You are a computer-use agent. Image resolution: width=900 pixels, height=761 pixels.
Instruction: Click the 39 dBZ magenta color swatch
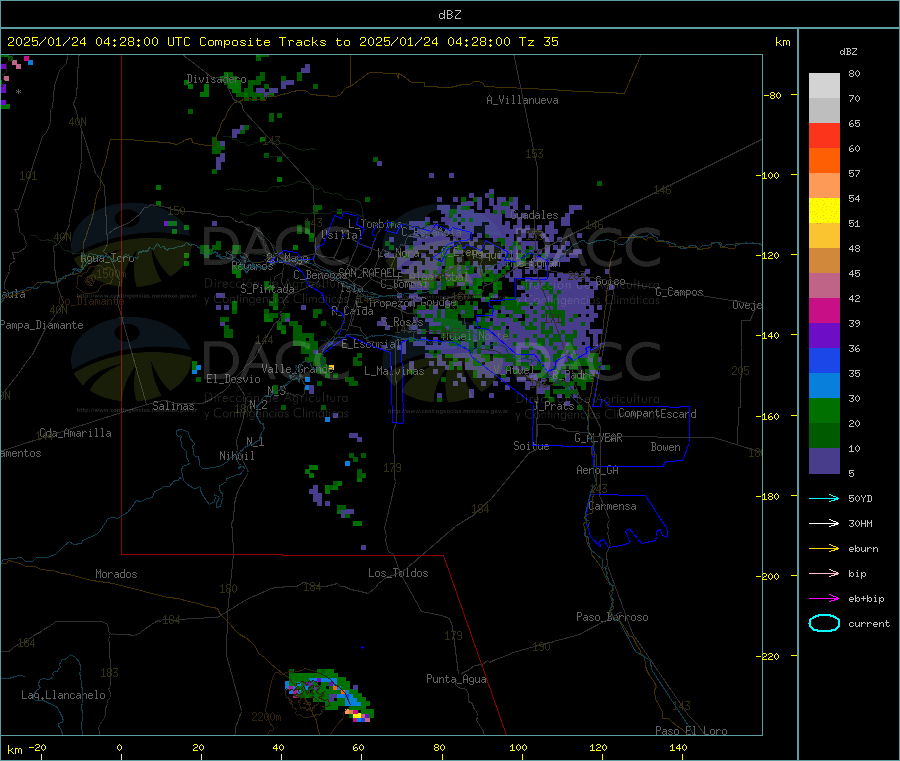click(824, 310)
